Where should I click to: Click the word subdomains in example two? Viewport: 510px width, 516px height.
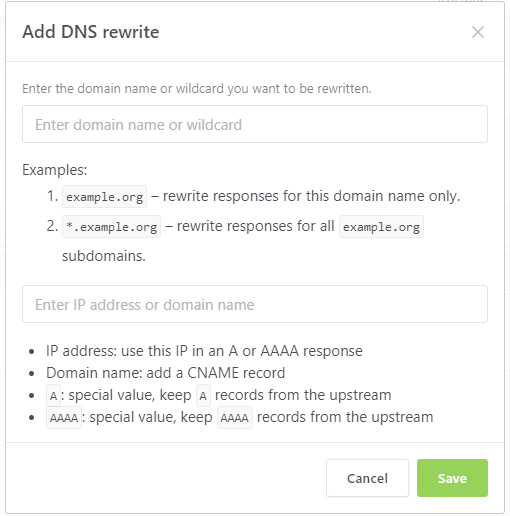tap(104, 256)
